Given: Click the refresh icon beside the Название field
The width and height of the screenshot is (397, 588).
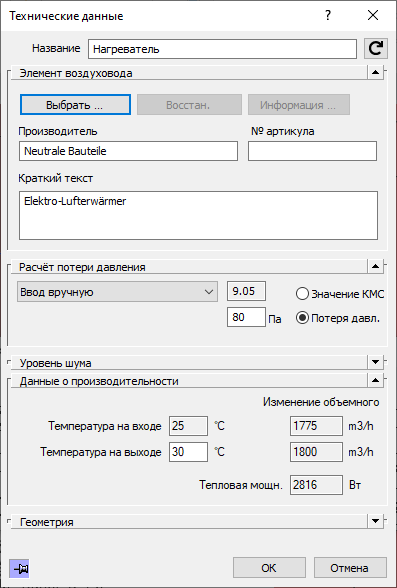Looking at the screenshot, I should click(376, 49).
